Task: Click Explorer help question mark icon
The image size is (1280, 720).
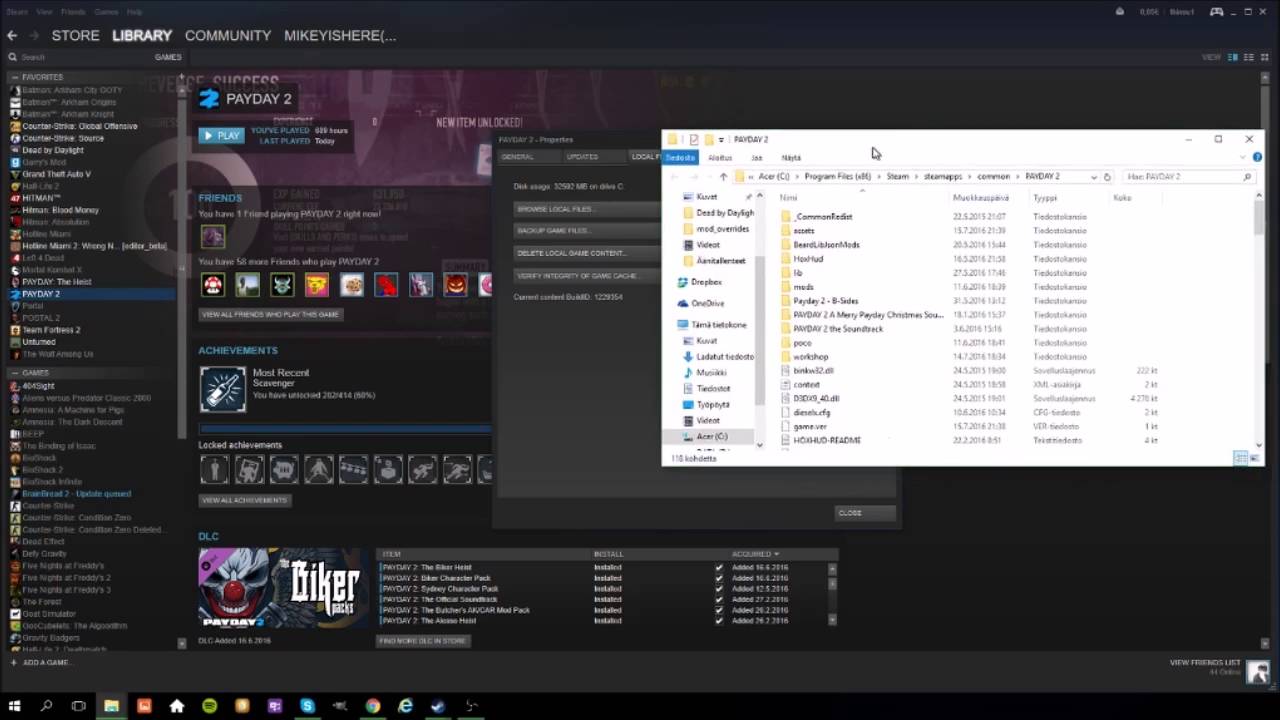Action: point(1257,157)
